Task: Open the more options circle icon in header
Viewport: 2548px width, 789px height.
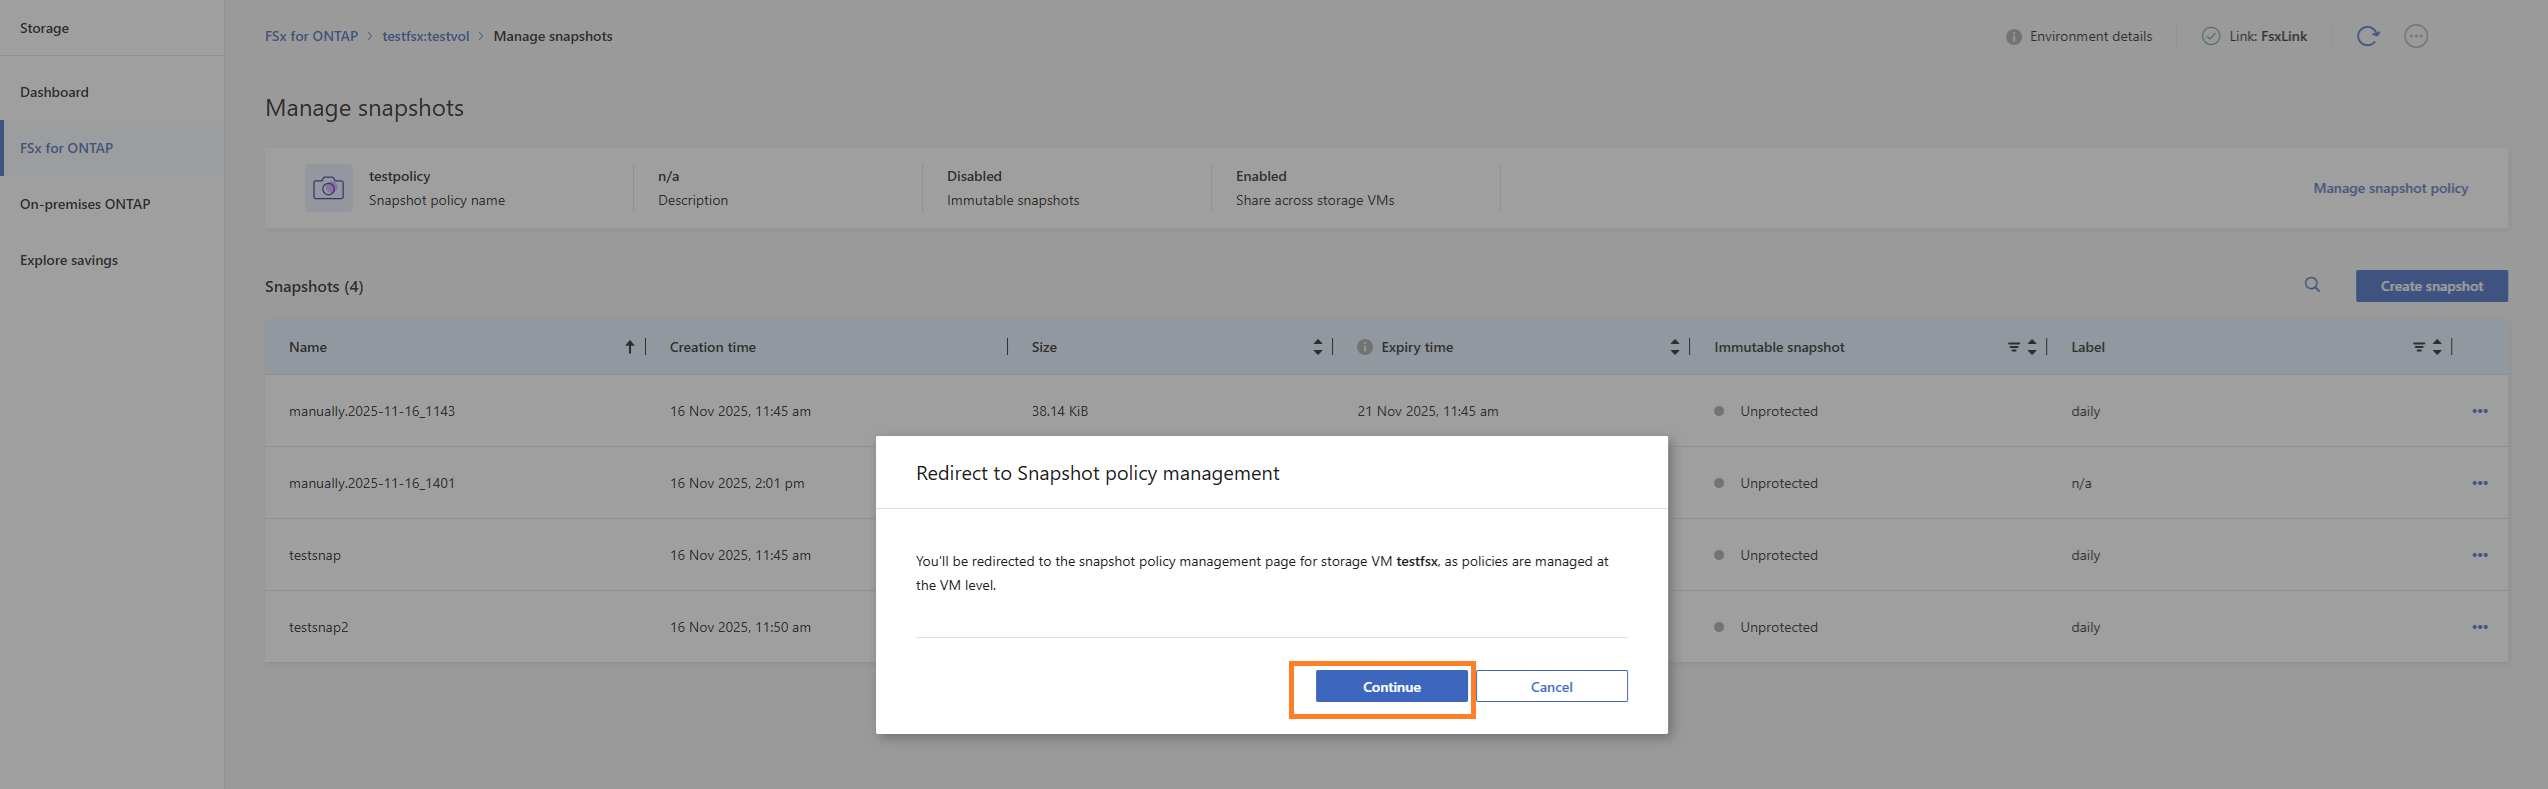Action: [2415, 36]
